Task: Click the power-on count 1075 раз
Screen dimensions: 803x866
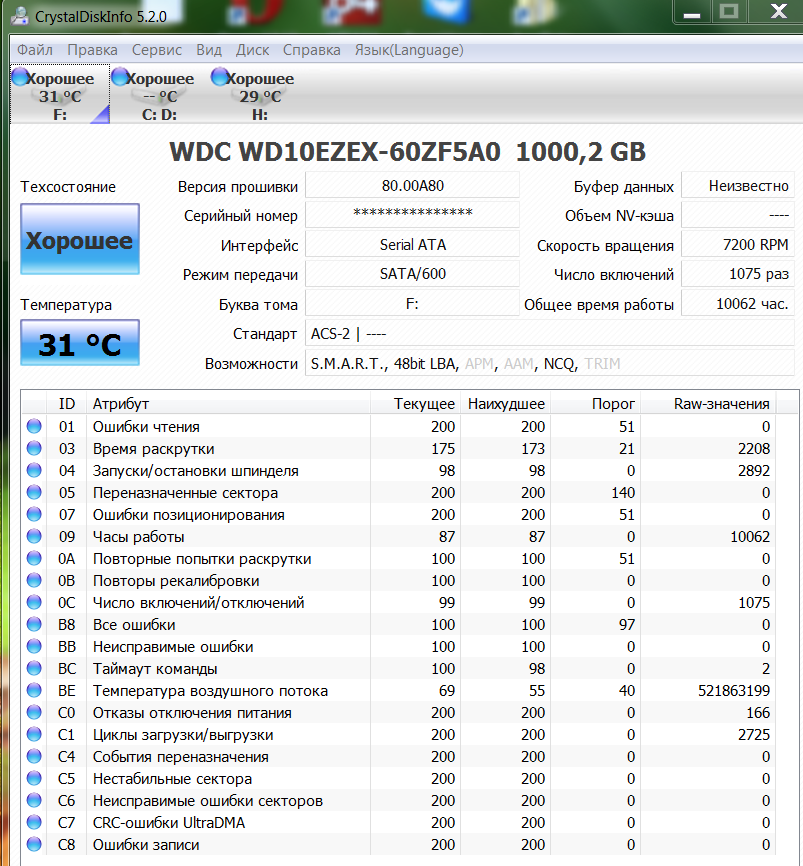Action: coord(738,273)
